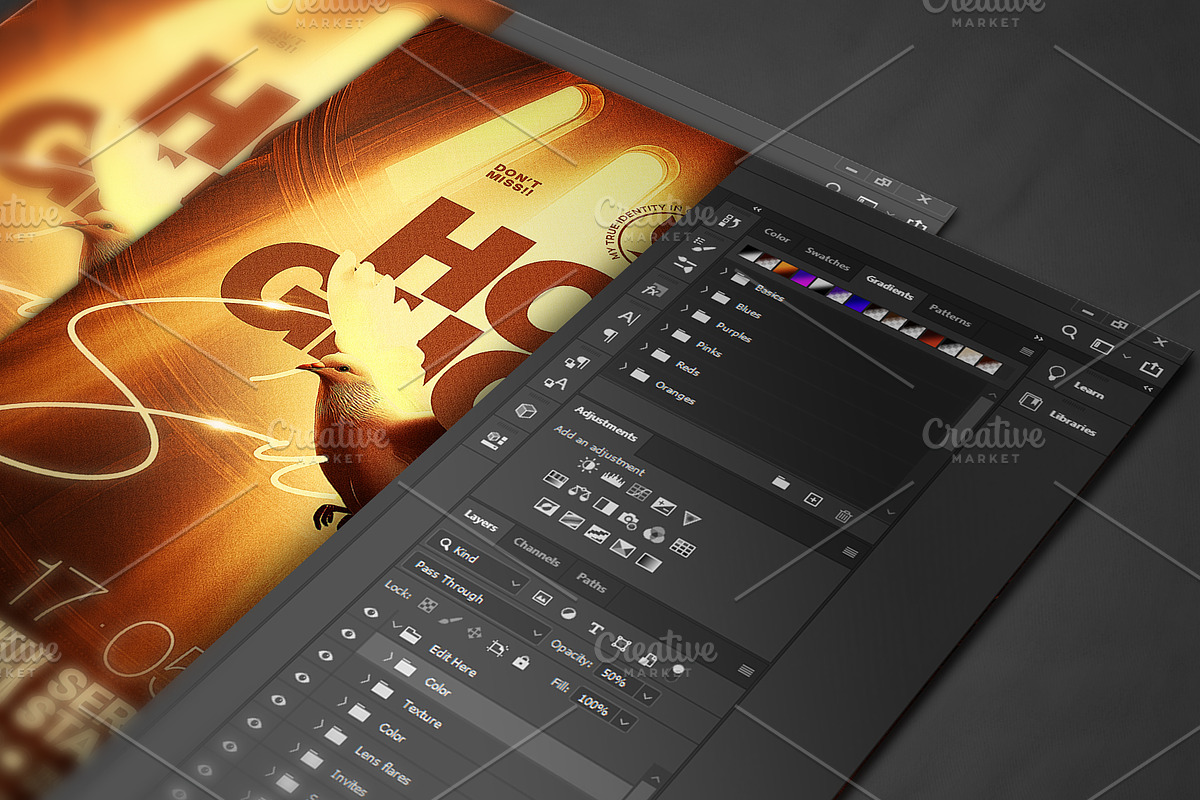Collapse the Edit Here group chevron
Viewport: 1200px width, 800px height.
point(396,624)
